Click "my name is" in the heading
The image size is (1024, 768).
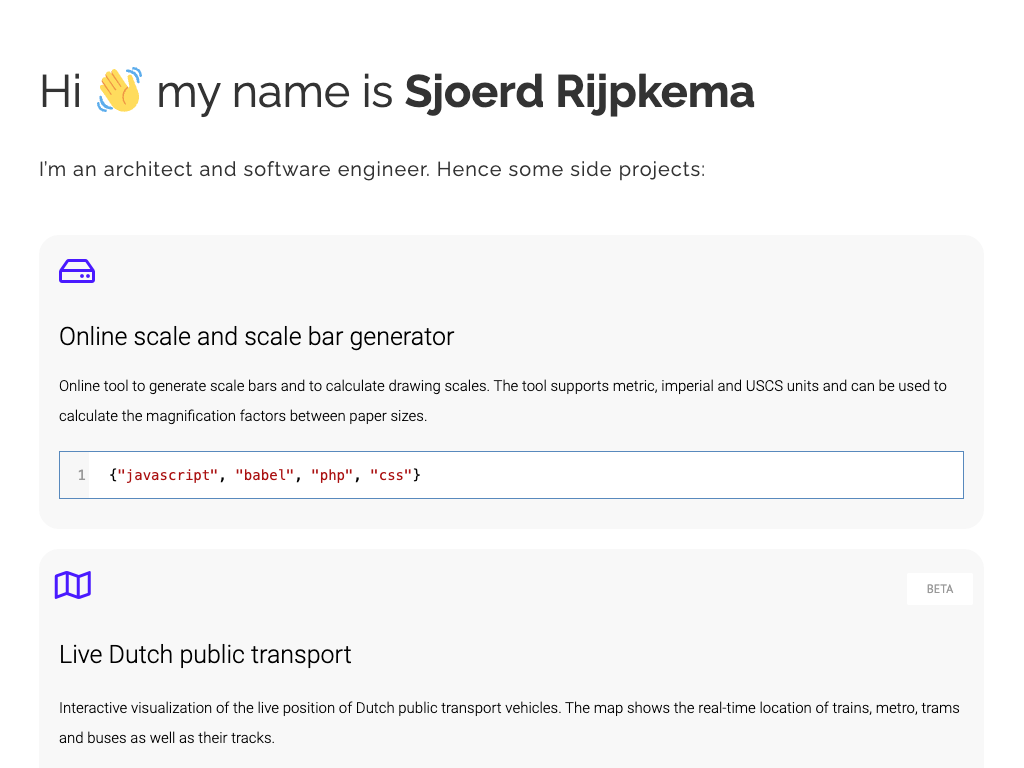click(274, 92)
